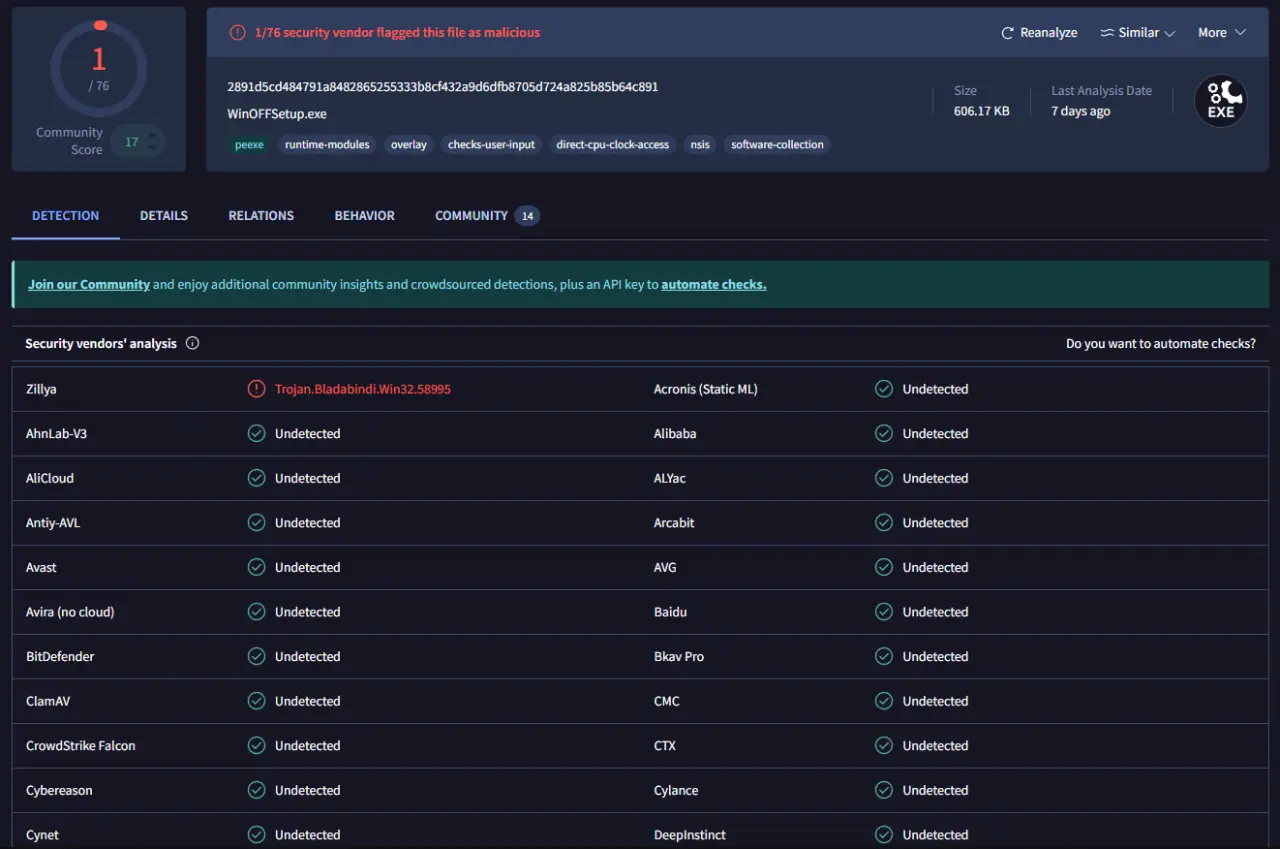
Task: Open the Community tab with 14 comments
Action: 487,215
